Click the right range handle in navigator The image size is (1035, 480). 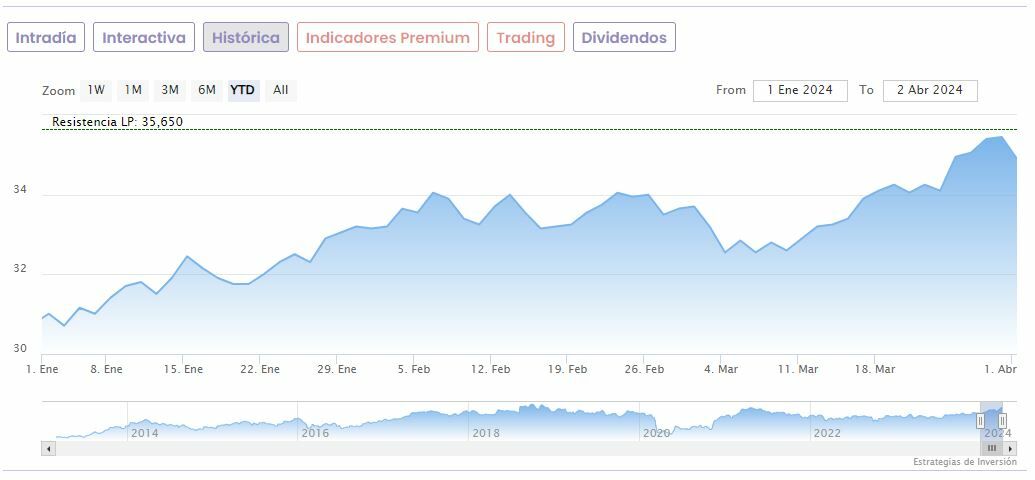click(x=1002, y=421)
